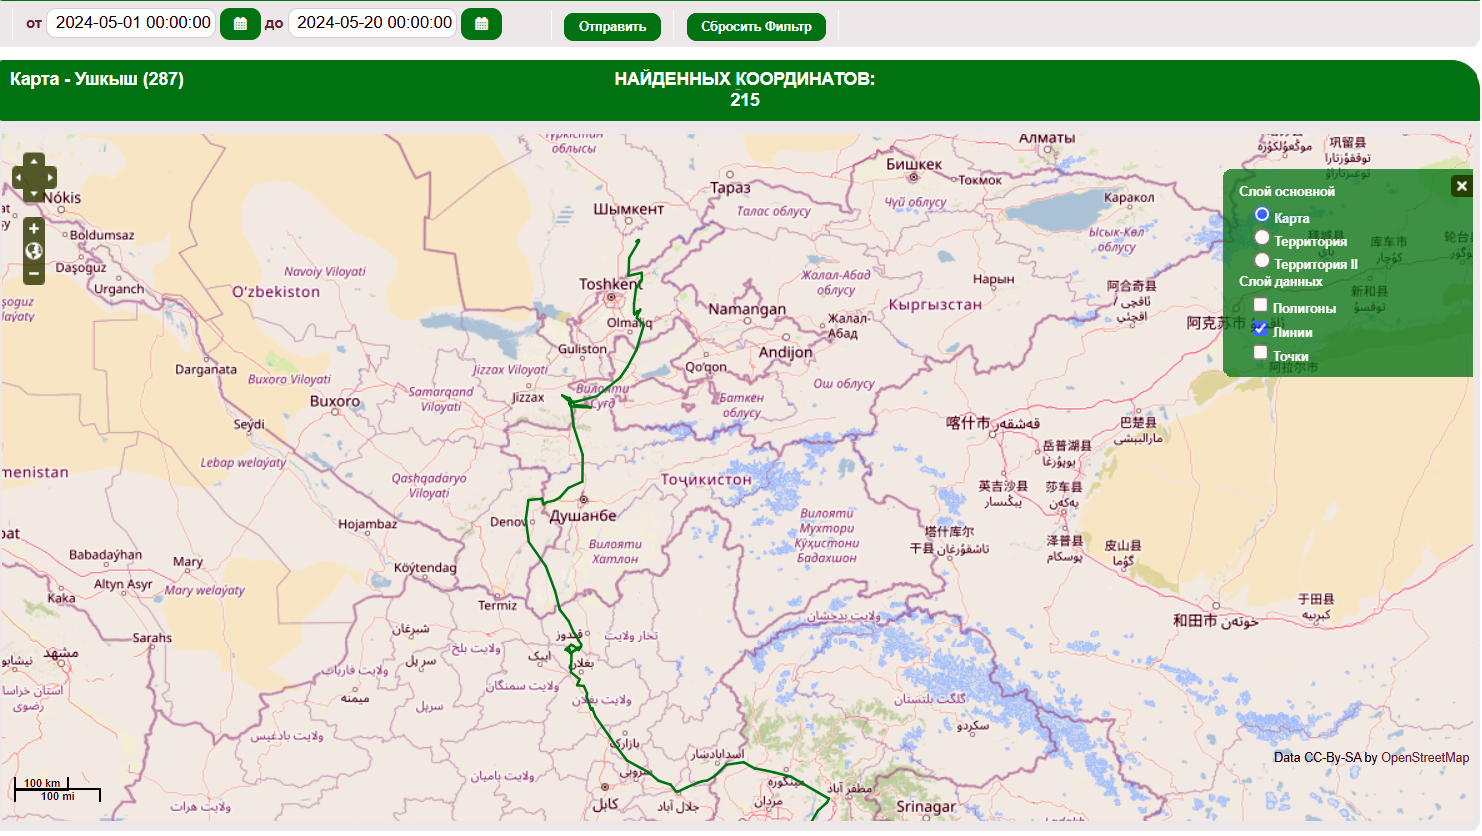This screenshot has width=1482, height=836.
Task: Close the layer switcher panel
Action: click(x=1461, y=186)
